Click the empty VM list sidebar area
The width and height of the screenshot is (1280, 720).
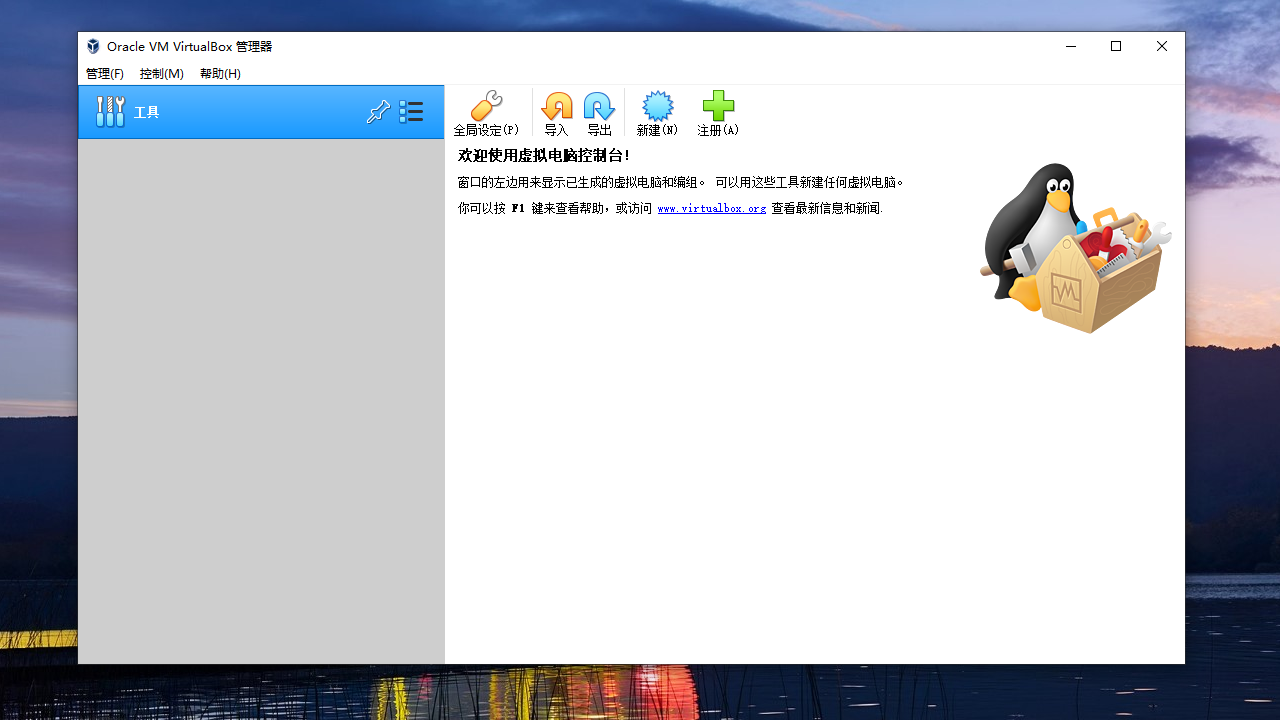pyautogui.click(x=260, y=400)
